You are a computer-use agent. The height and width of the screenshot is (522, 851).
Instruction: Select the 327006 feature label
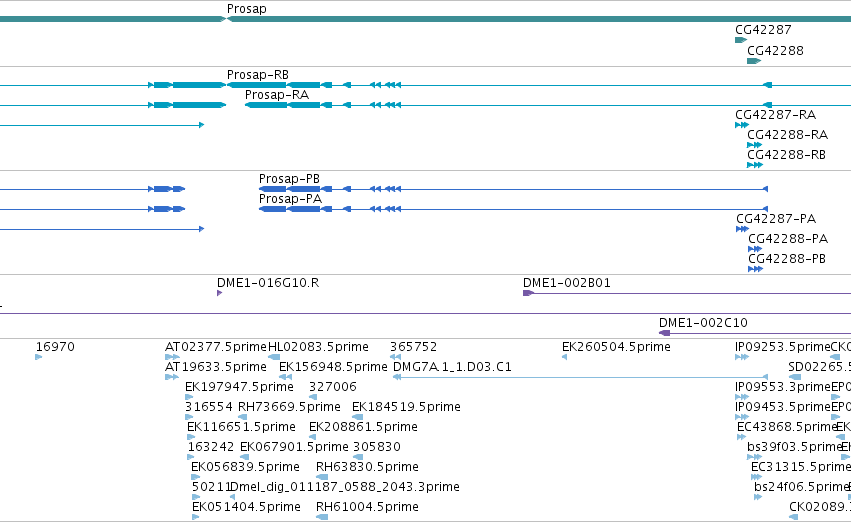click(333, 387)
